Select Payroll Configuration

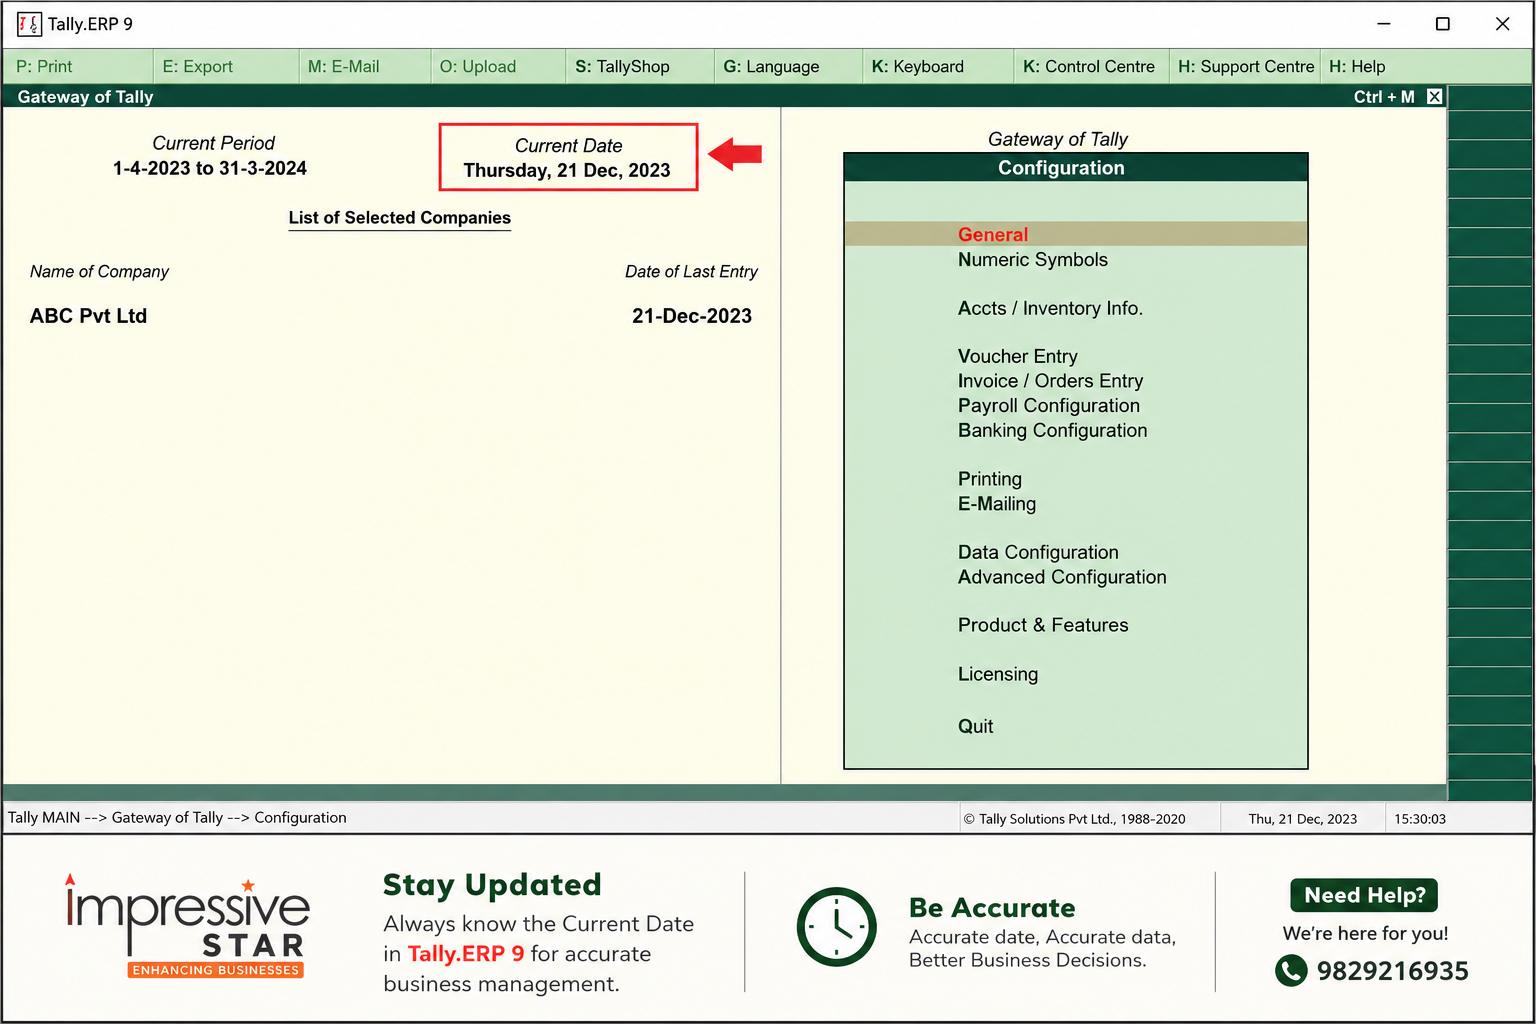pos(1048,406)
